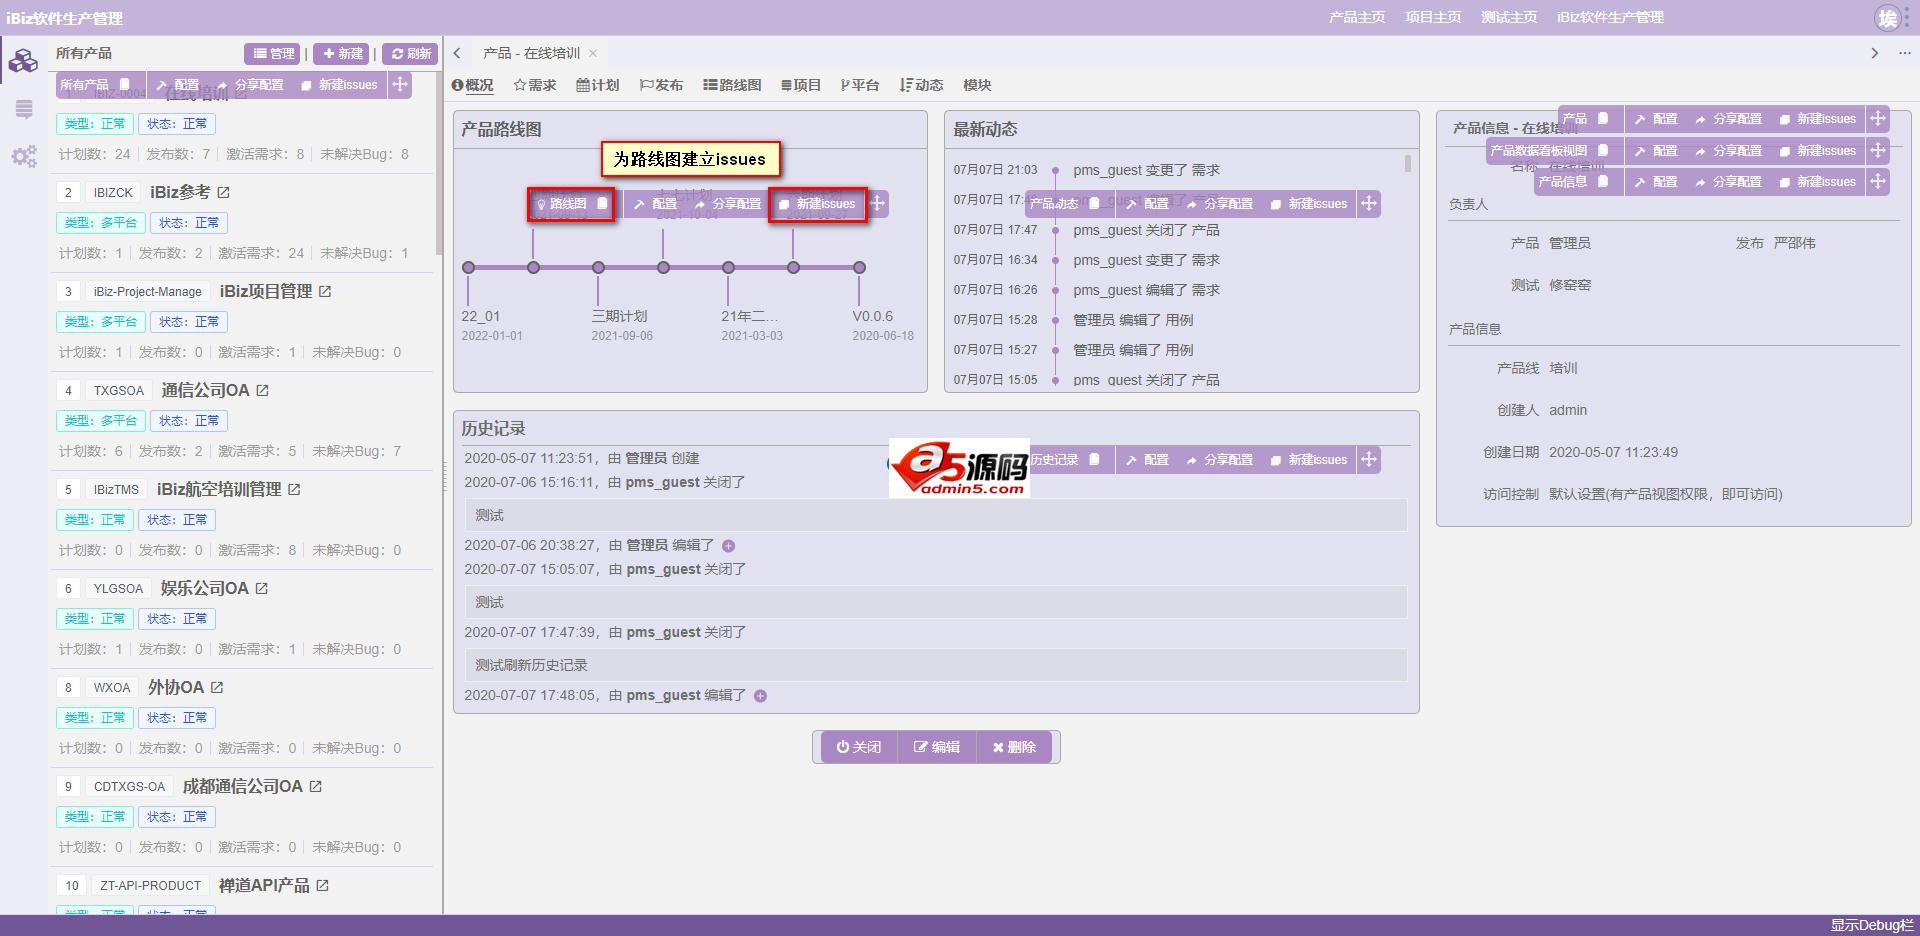Select the 22_01 roadmap timeline node
The height and width of the screenshot is (936, 1920).
tap(468, 268)
